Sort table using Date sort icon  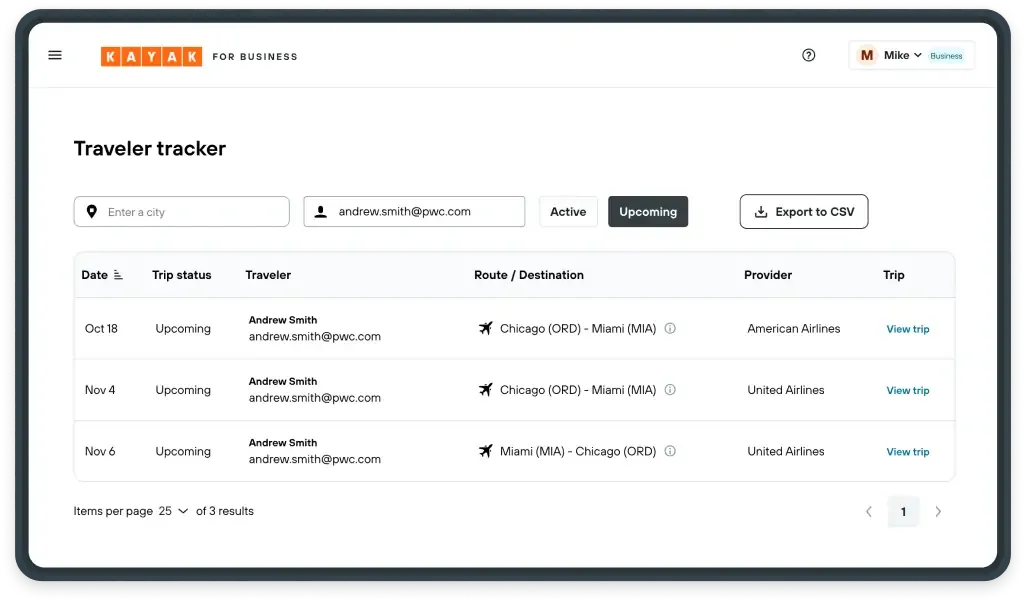coord(118,275)
